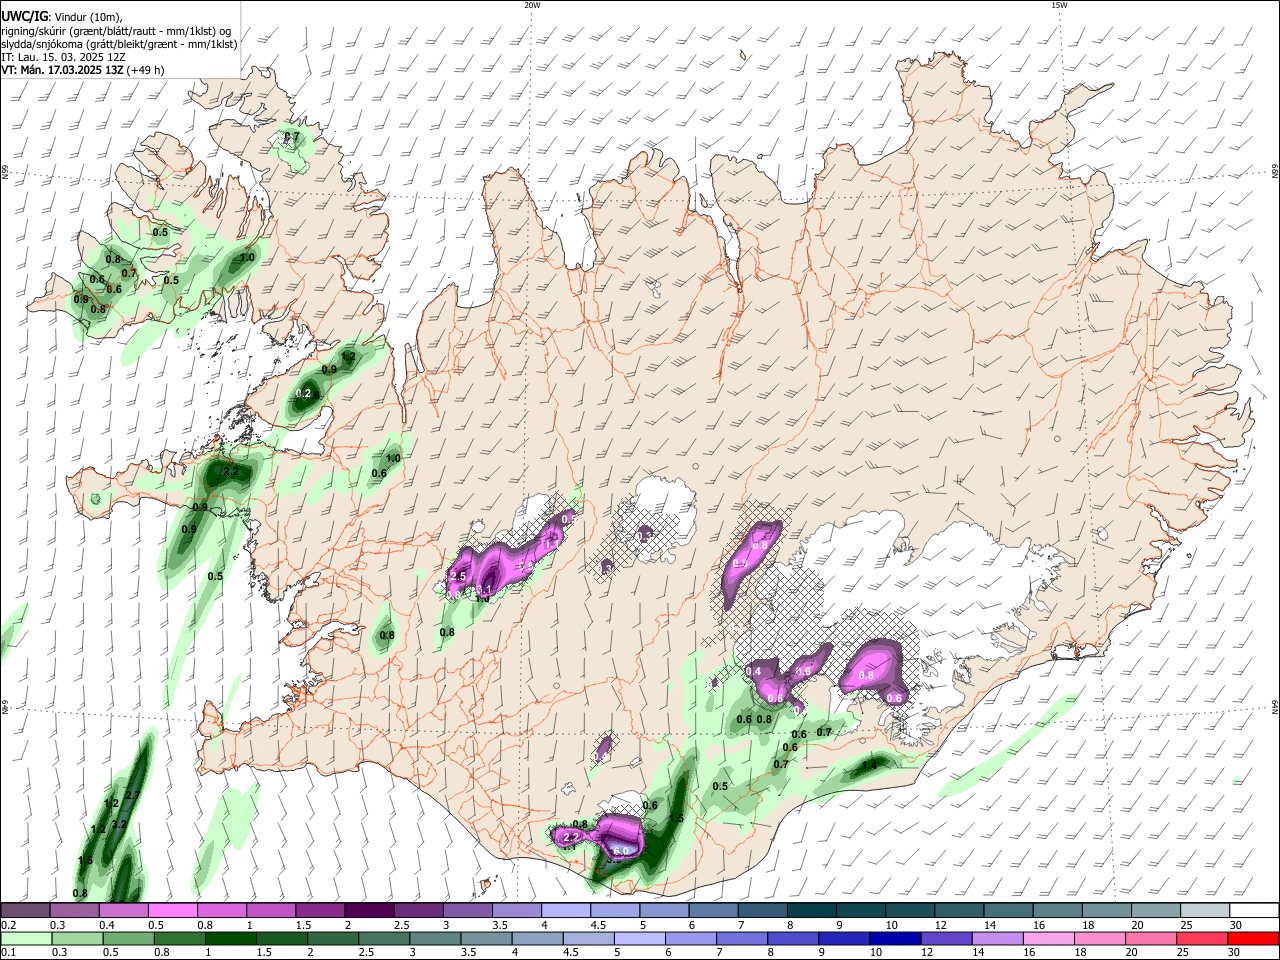The width and height of the screenshot is (1280, 960).
Task: Click the rain legend swatch between 6 and 7
Action: [x=690, y=939]
